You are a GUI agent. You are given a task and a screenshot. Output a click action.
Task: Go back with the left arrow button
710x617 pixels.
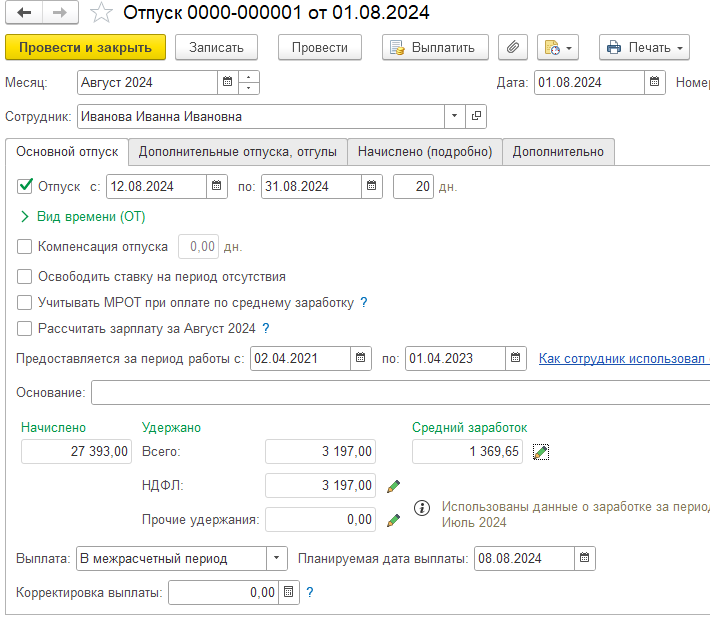coord(24,12)
